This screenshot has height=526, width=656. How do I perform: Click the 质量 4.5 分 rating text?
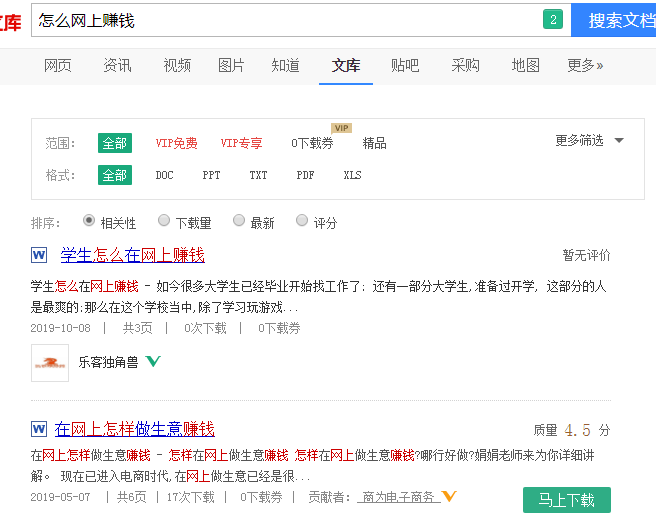[x=572, y=430]
